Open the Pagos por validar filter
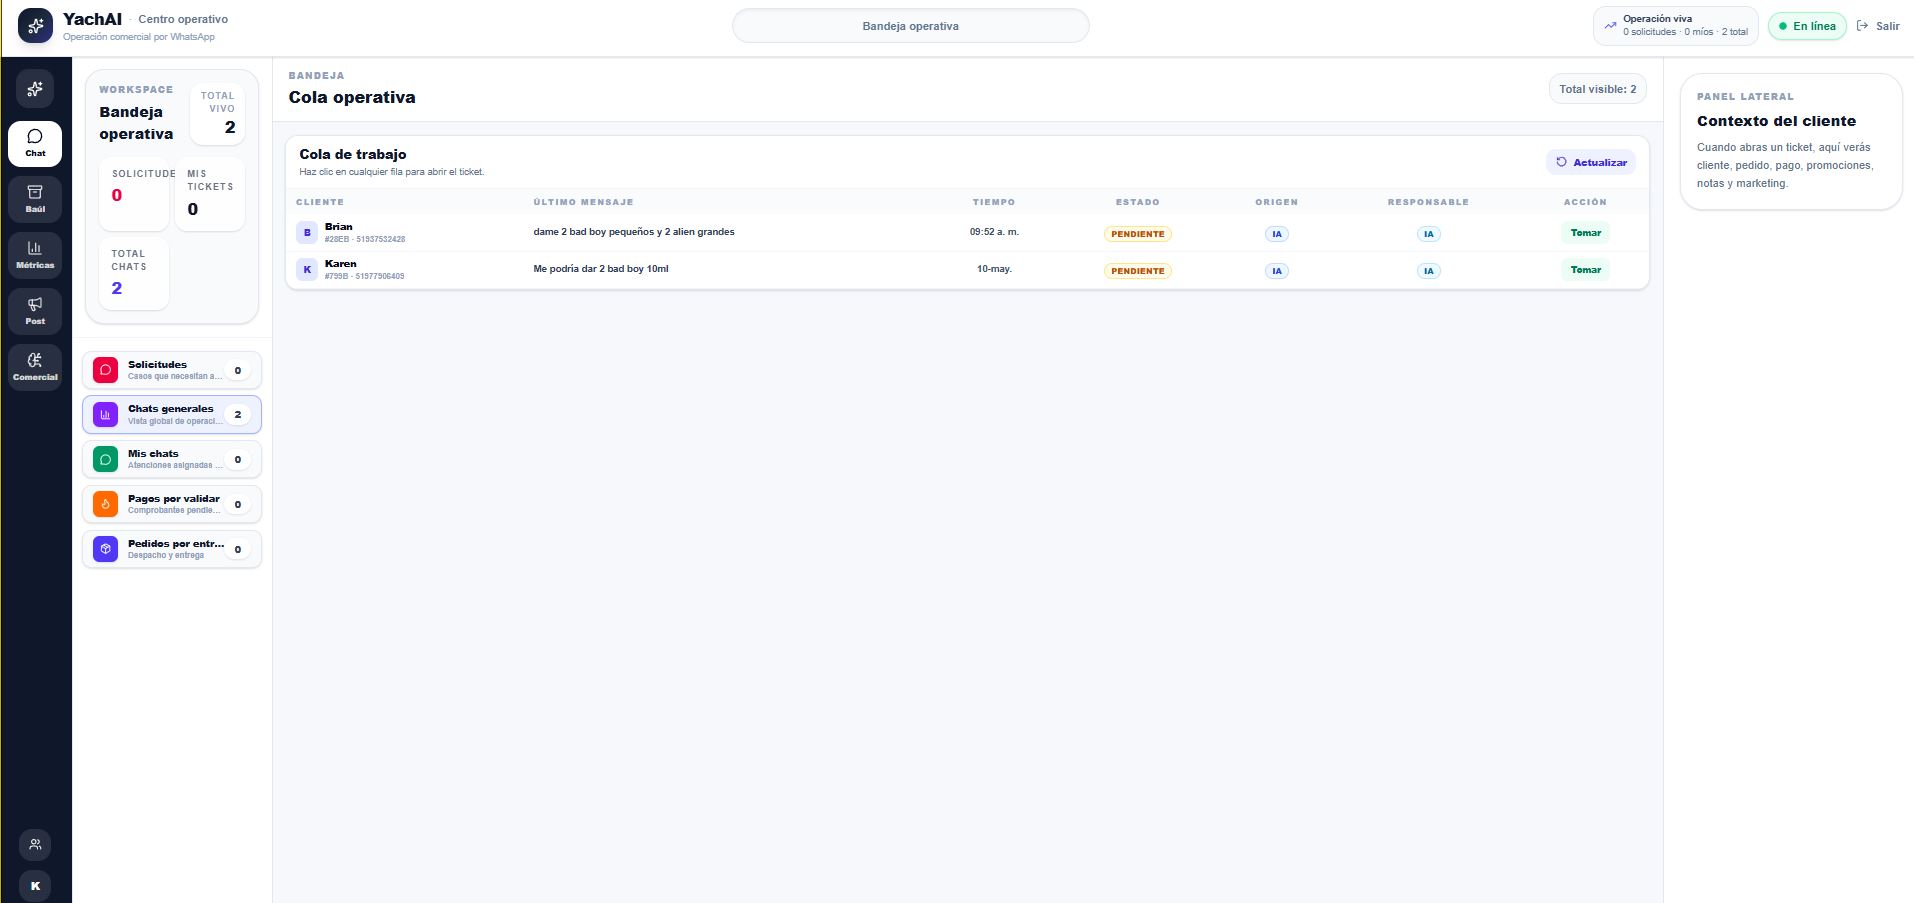This screenshot has width=1914, height=903. (172, 504)
